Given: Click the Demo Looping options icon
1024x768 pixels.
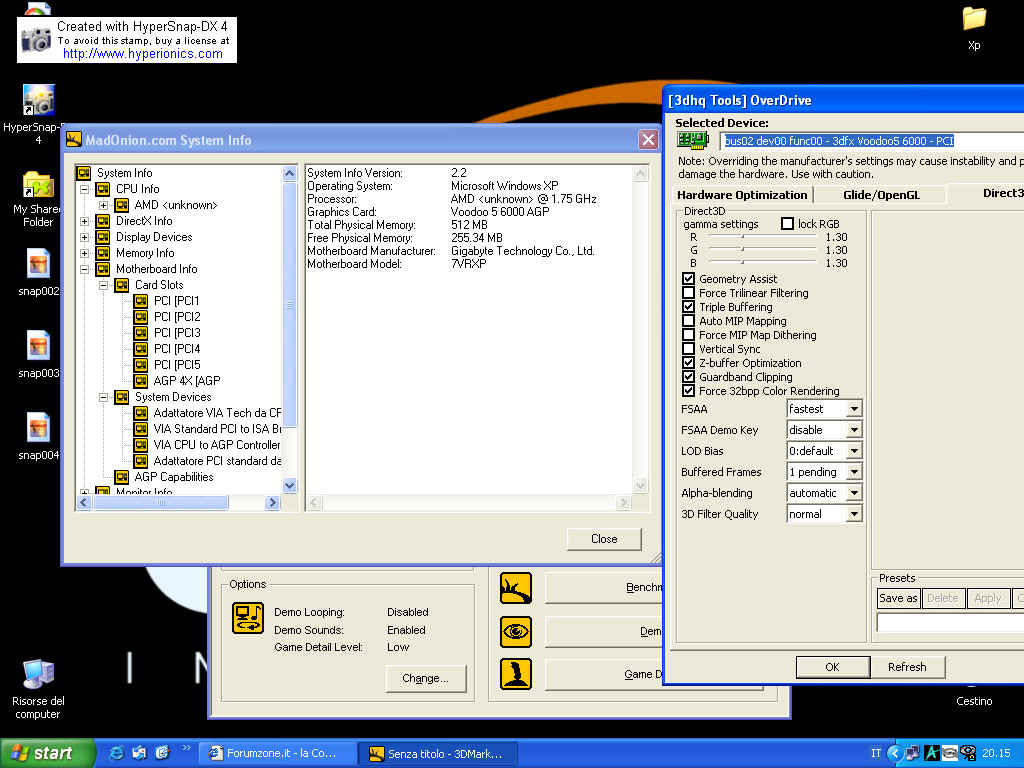Looking at the screenshot, I should pyautogui.click(x=248, y=618).
